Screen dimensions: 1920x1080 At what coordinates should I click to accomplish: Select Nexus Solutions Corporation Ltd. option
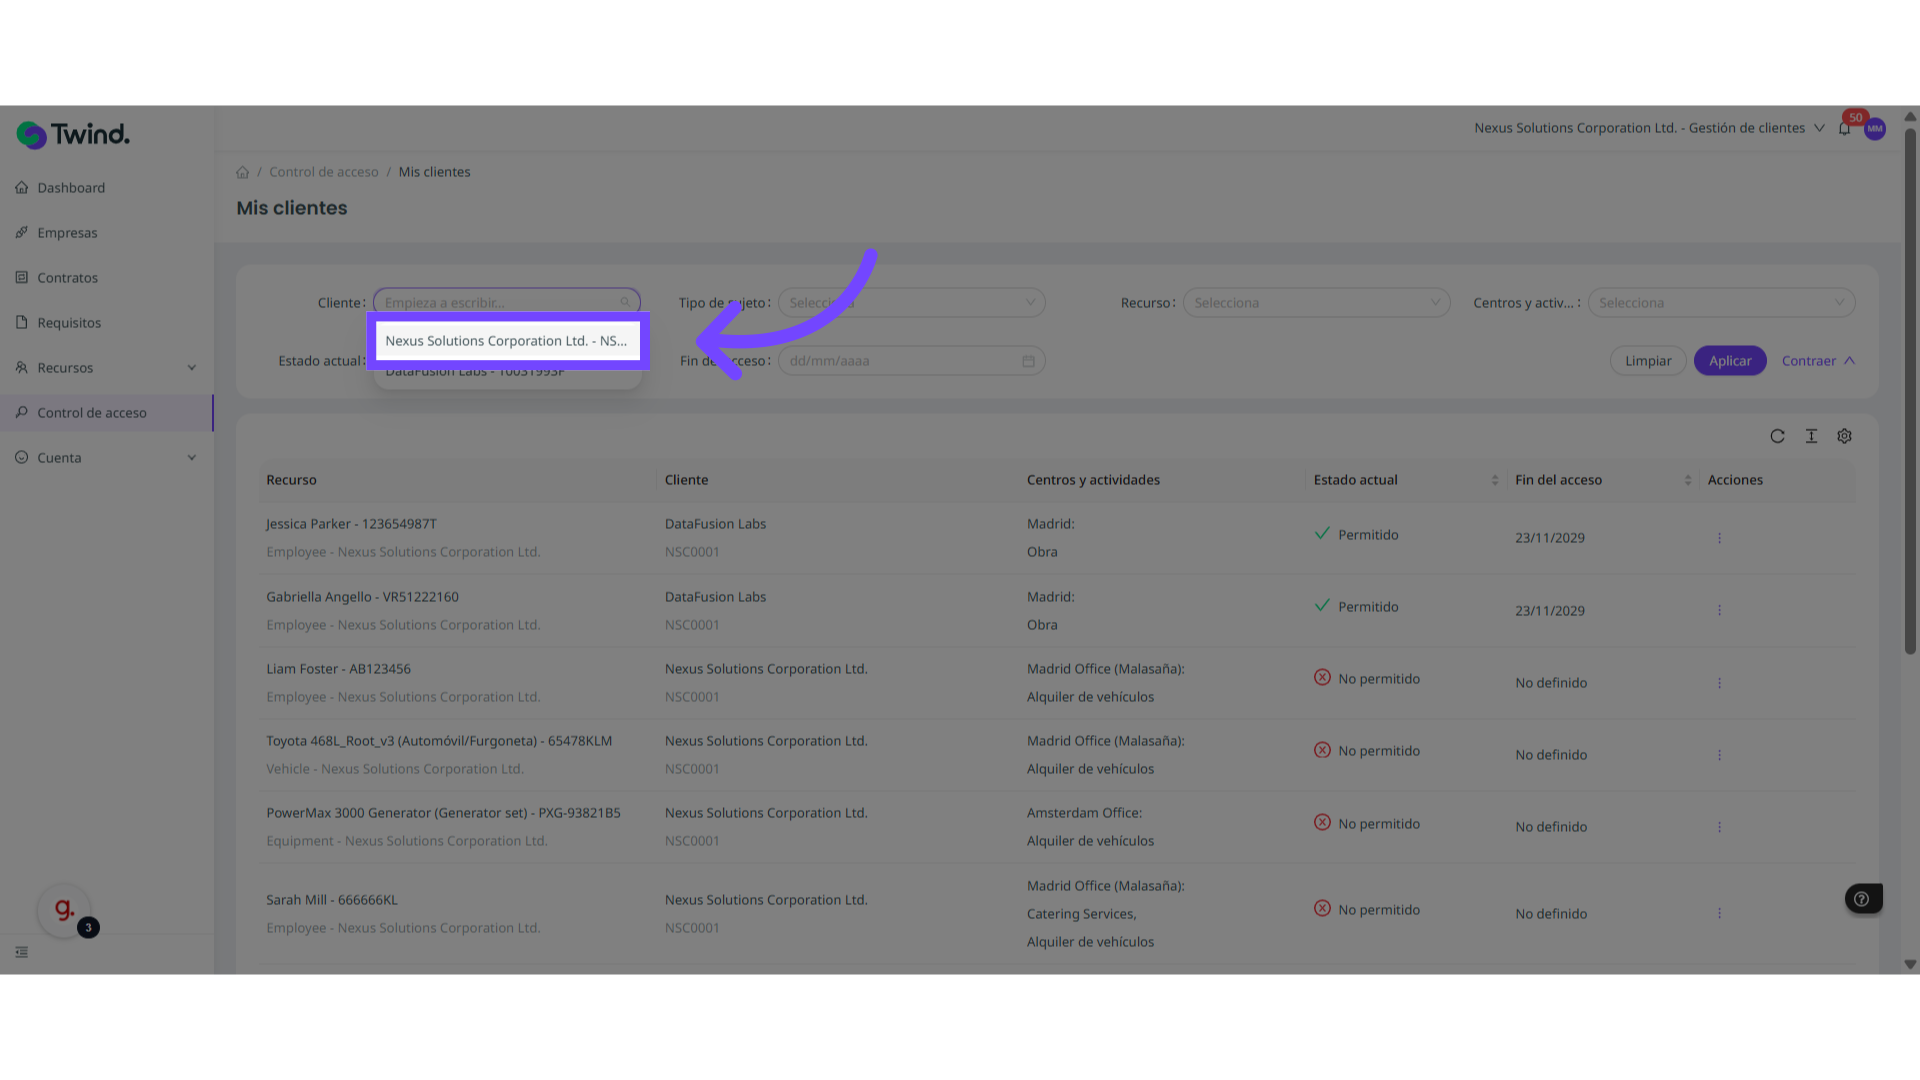(506, 341)
